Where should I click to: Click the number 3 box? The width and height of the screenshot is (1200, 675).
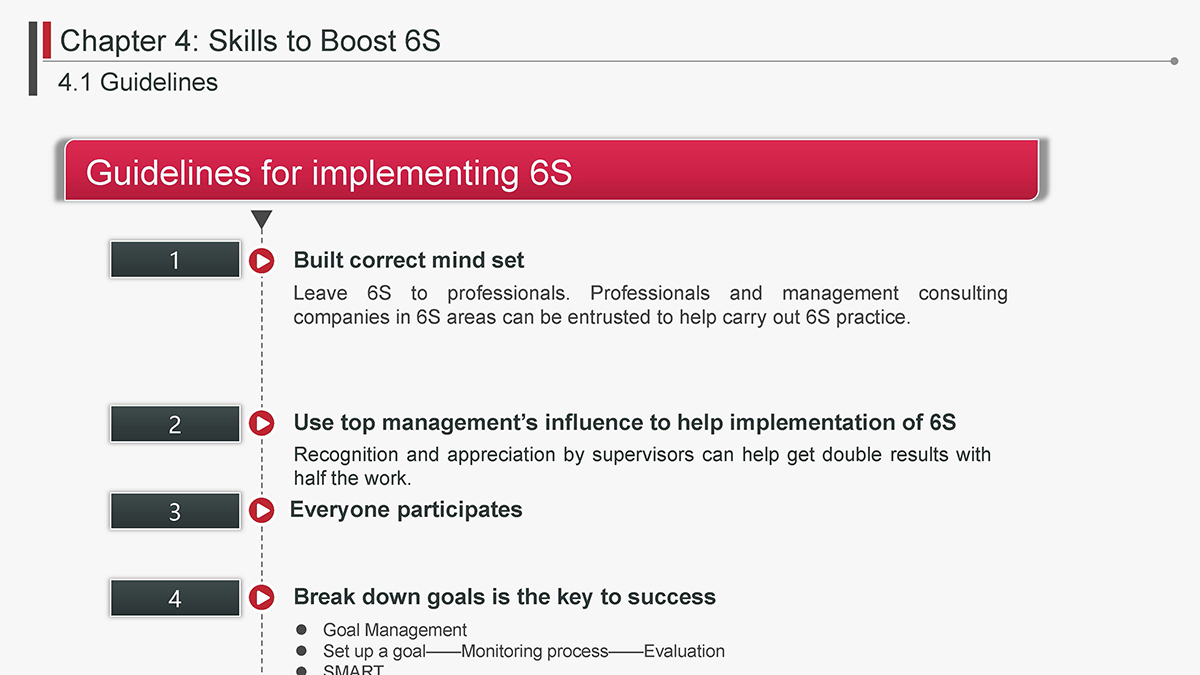click(175, 511)
